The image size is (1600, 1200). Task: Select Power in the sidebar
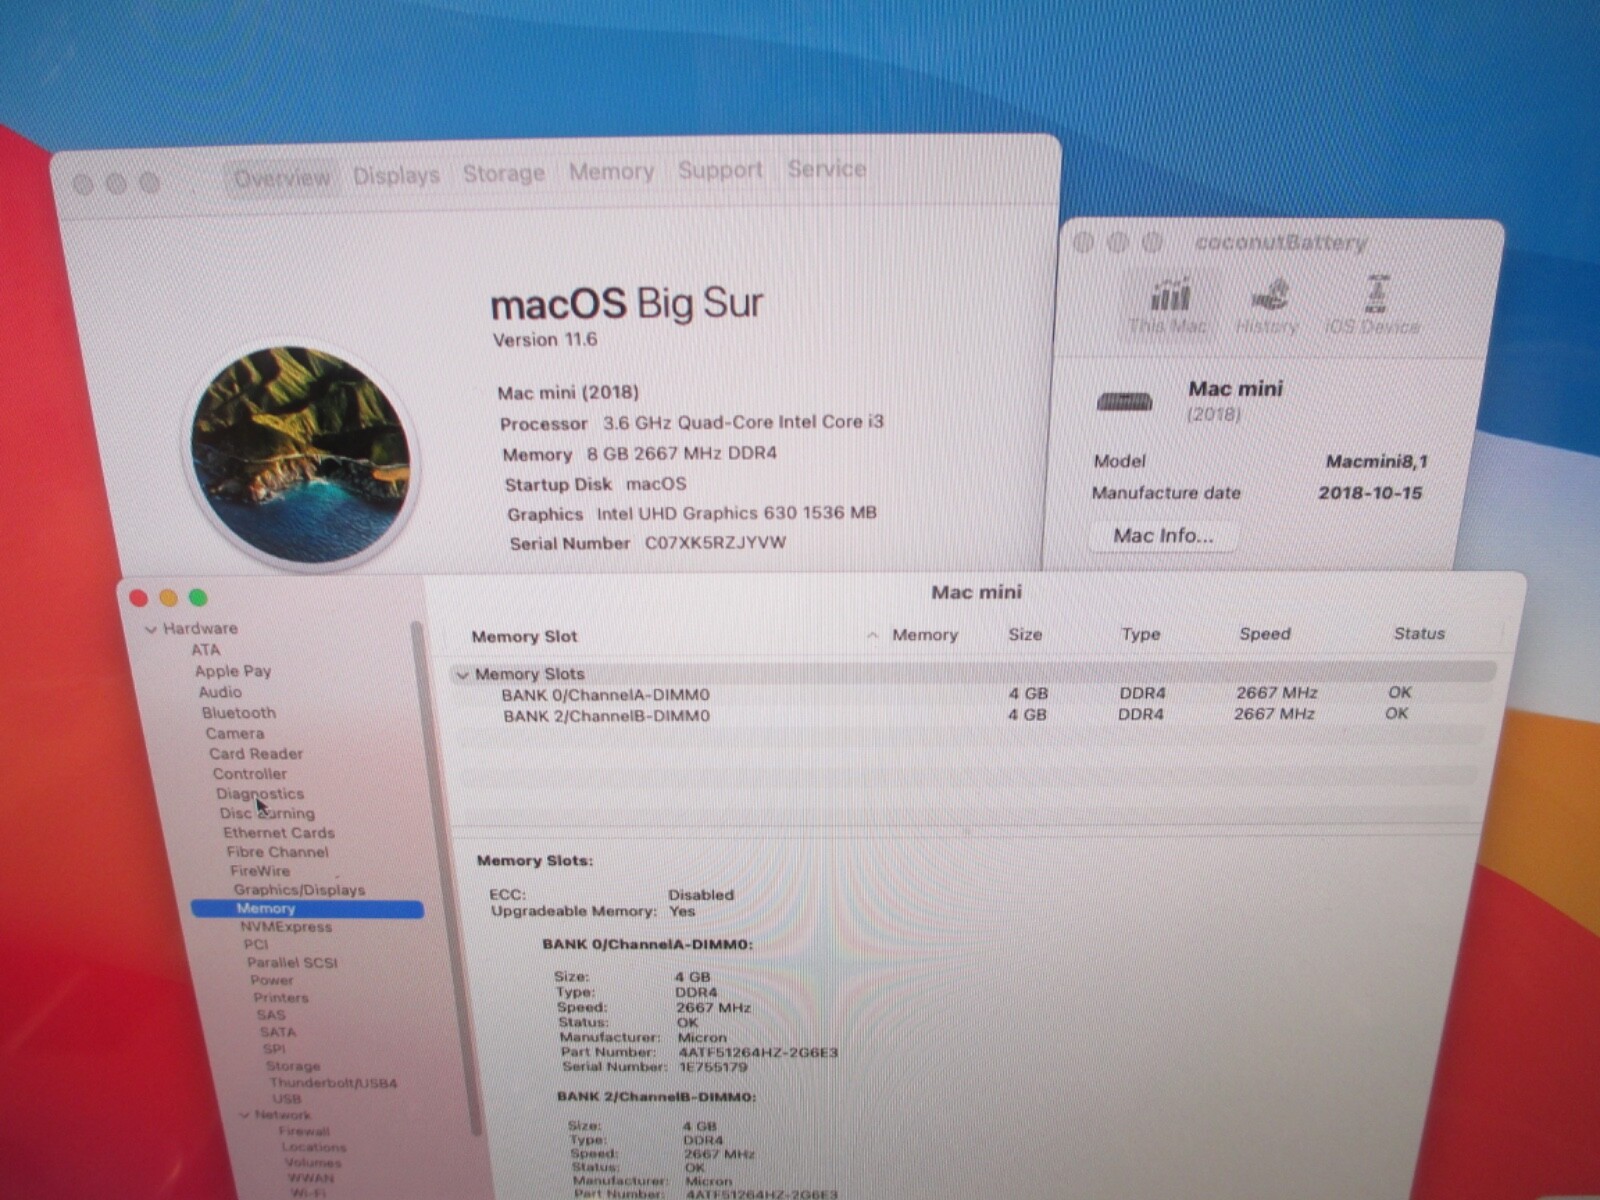pyautogui.click(x=272, y=980)
